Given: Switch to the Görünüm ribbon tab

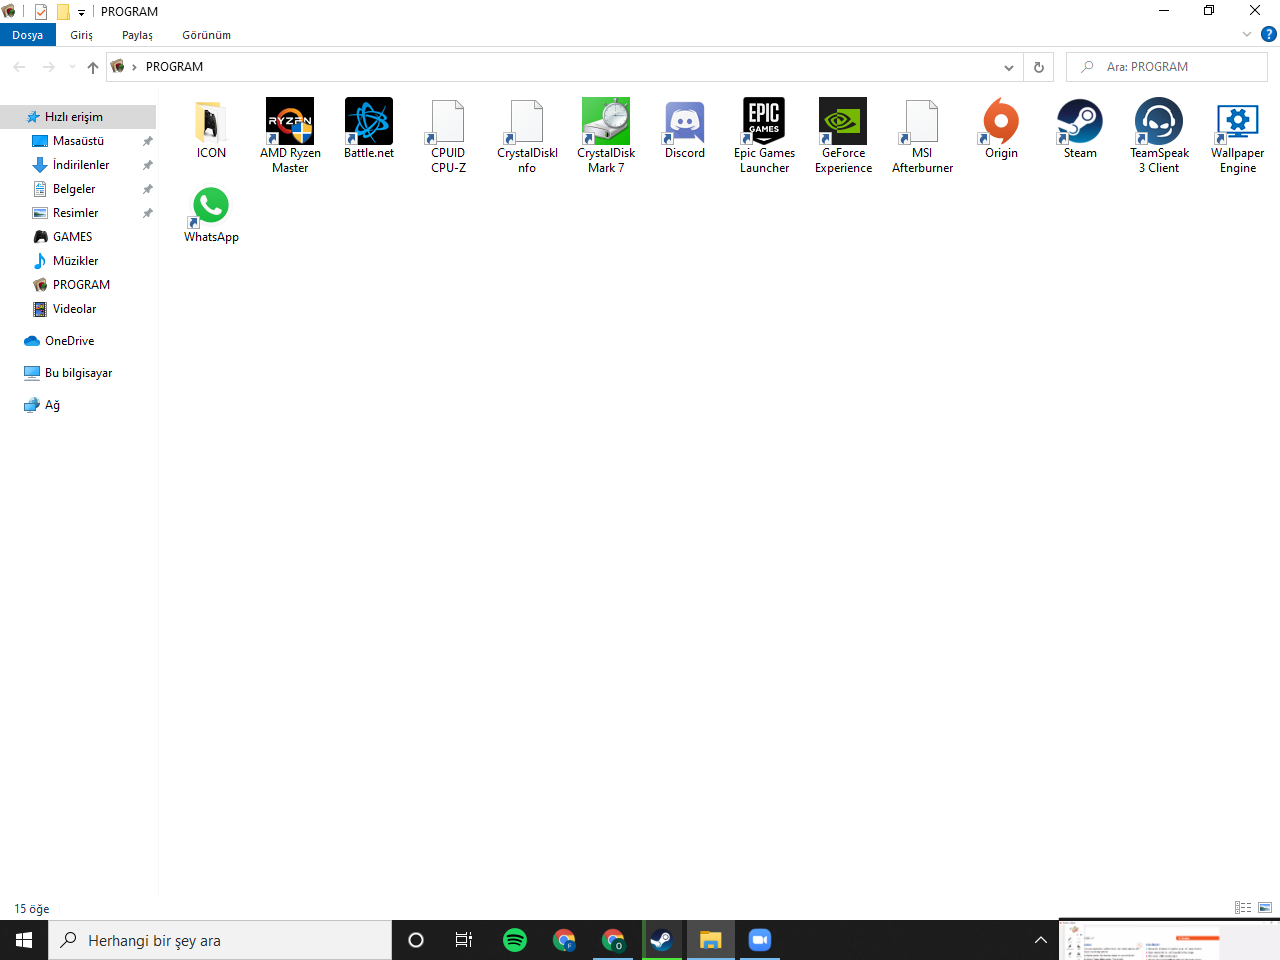Looking at the screenshot, I should tap(207, 35).
